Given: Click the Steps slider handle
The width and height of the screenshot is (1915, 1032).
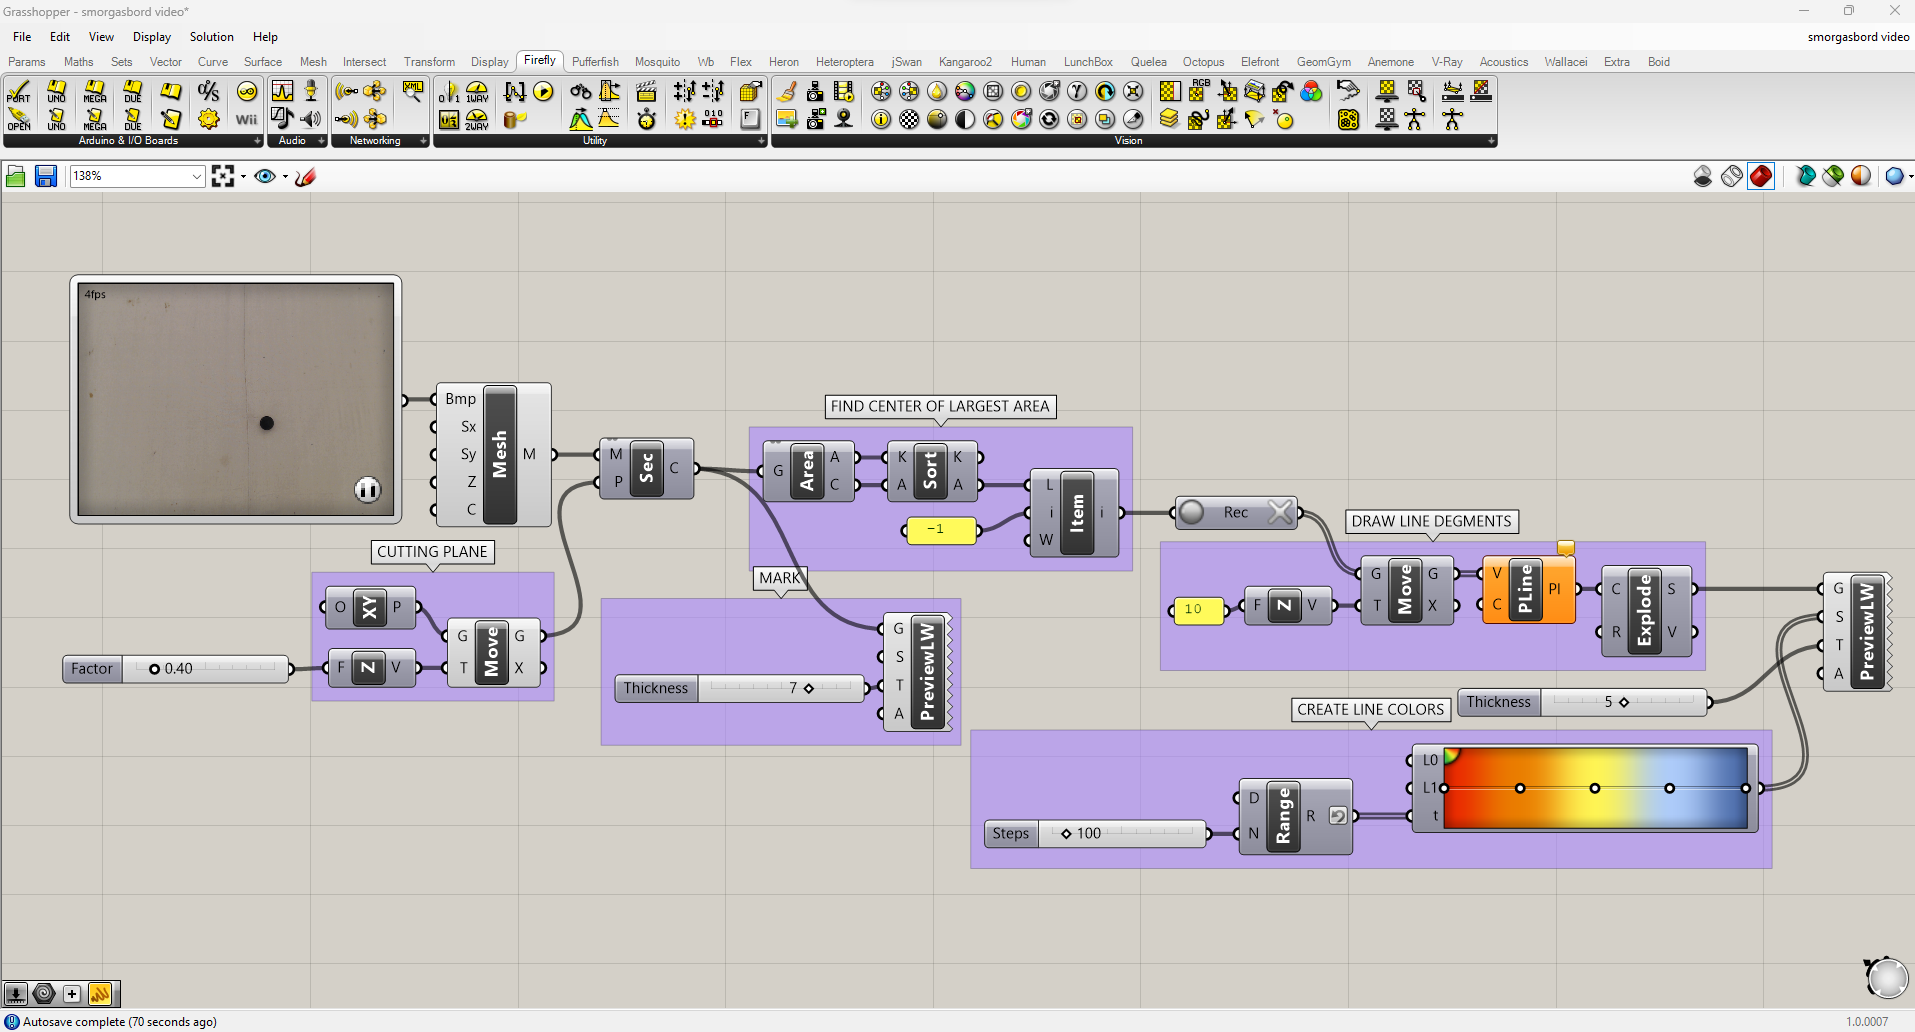Looking at the screenshot, I should pos(1066,834).
